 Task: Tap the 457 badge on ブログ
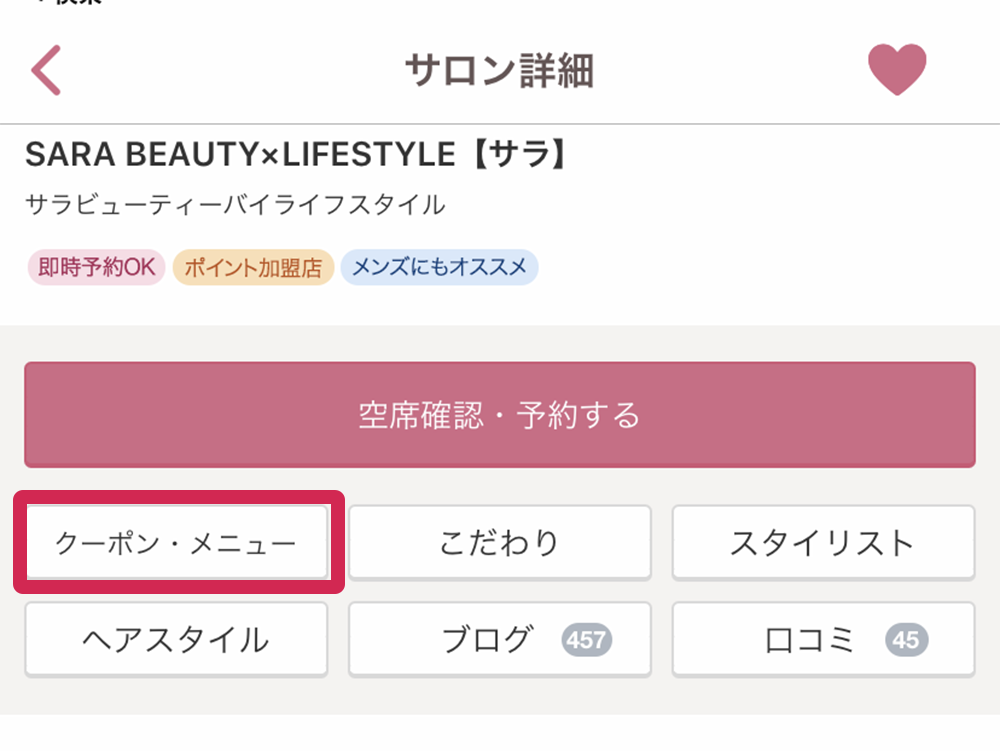pyautogui.click(x=586, y=639)
